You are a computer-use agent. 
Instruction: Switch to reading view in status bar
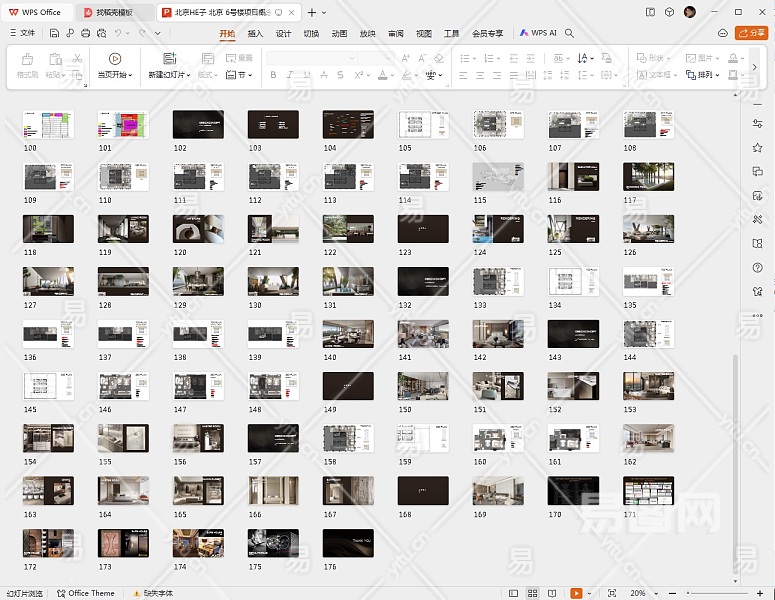553,593
